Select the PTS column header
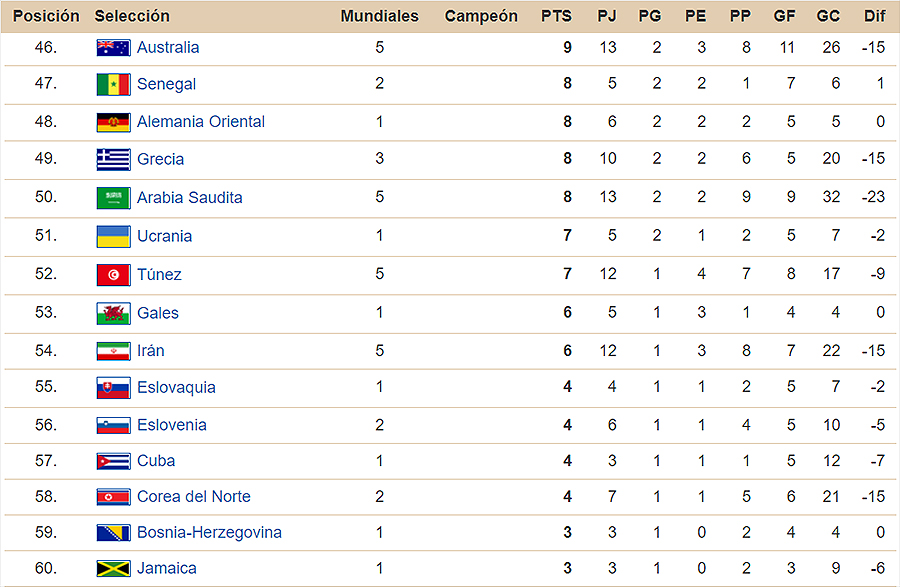 [556, 16]
